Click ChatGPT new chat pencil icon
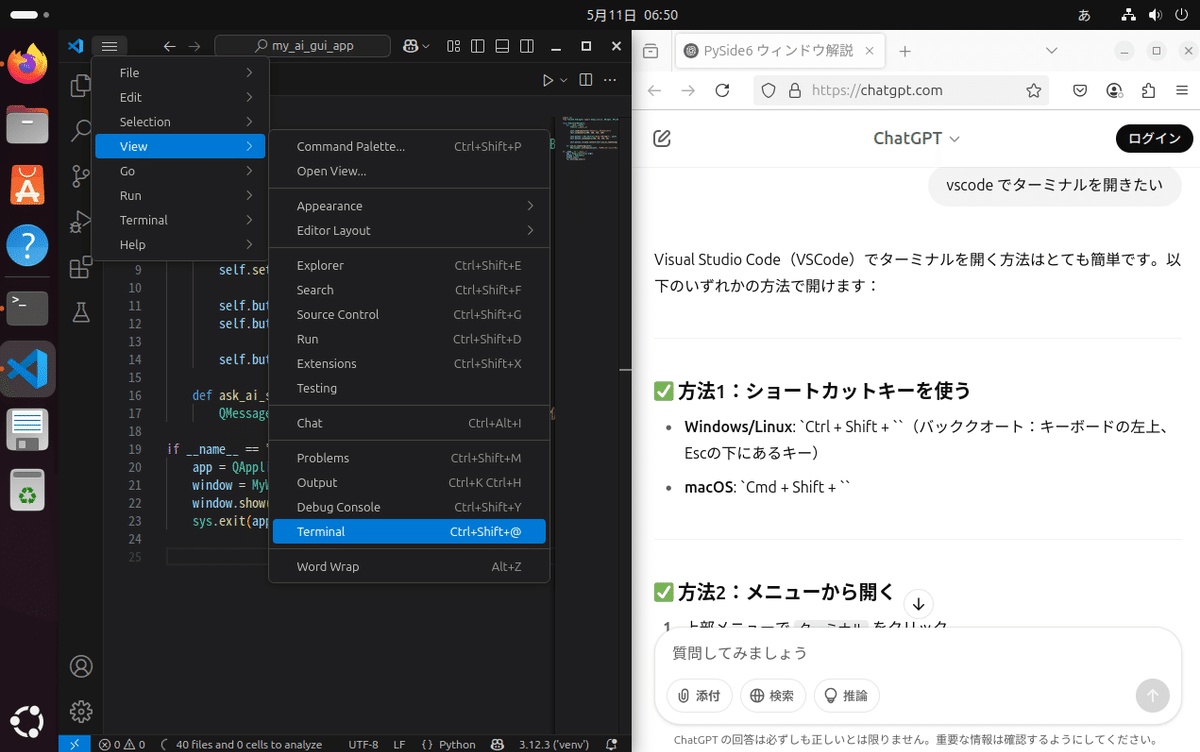Viewport: 1200px width, 752px height. [661, 138]
